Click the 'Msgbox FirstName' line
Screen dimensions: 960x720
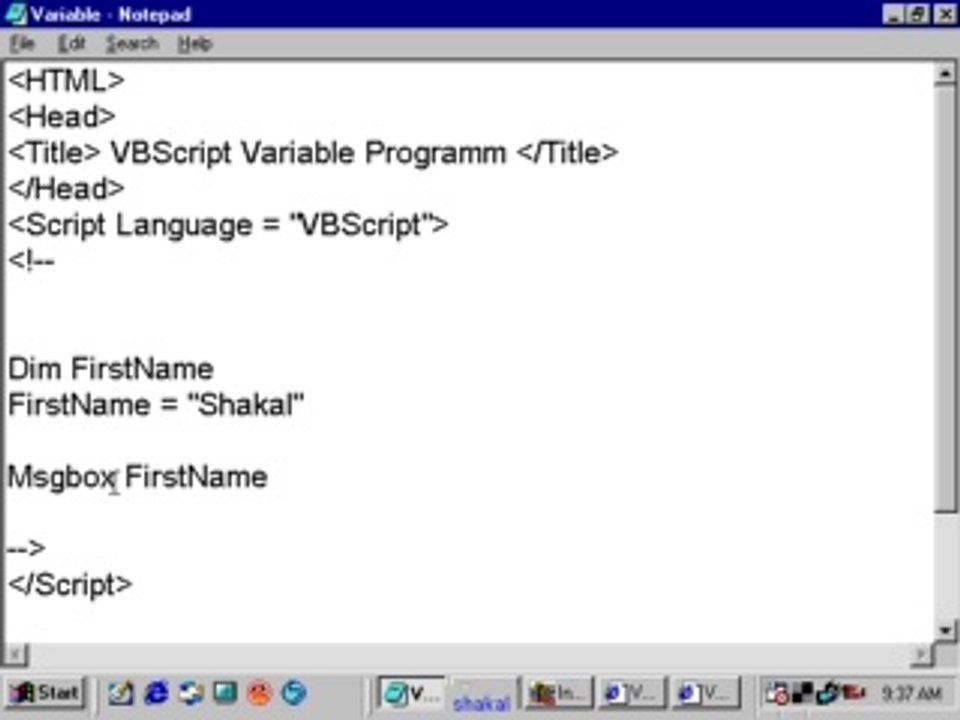tap(138, 477)
